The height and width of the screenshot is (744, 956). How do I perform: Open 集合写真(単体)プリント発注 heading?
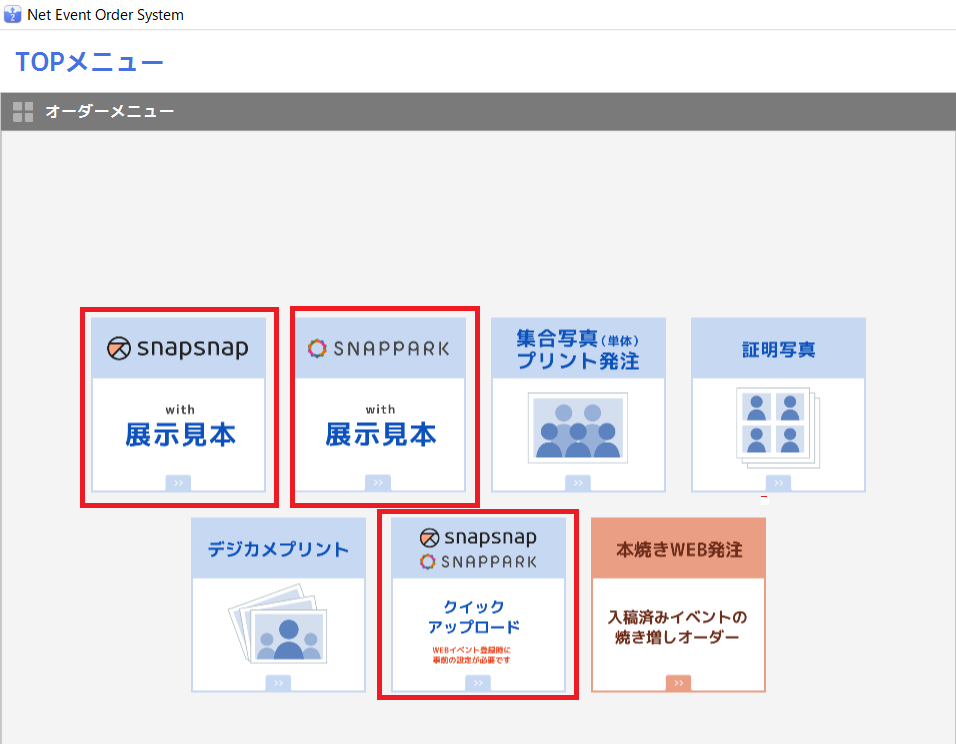coord(578,349)
